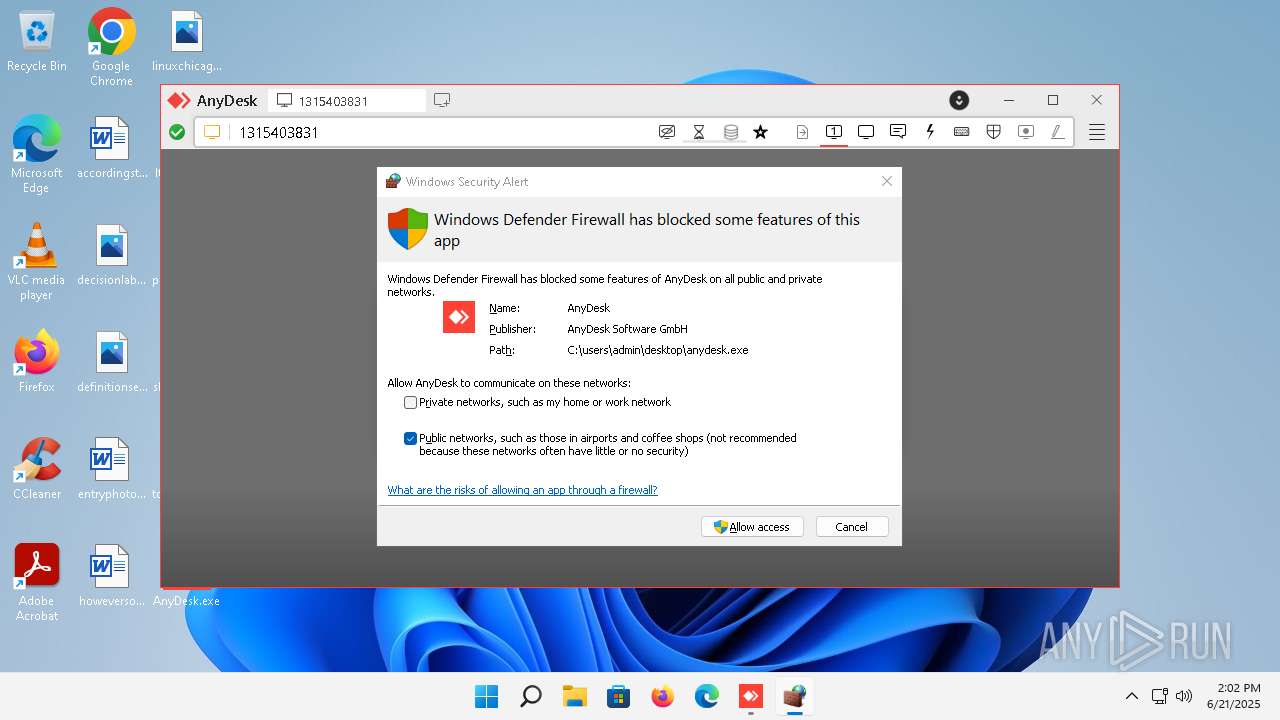Screen dimensions: 1280x720
Task: Click the publisher AnyDesk Software GmbH text
Action: tap(627, 329)
